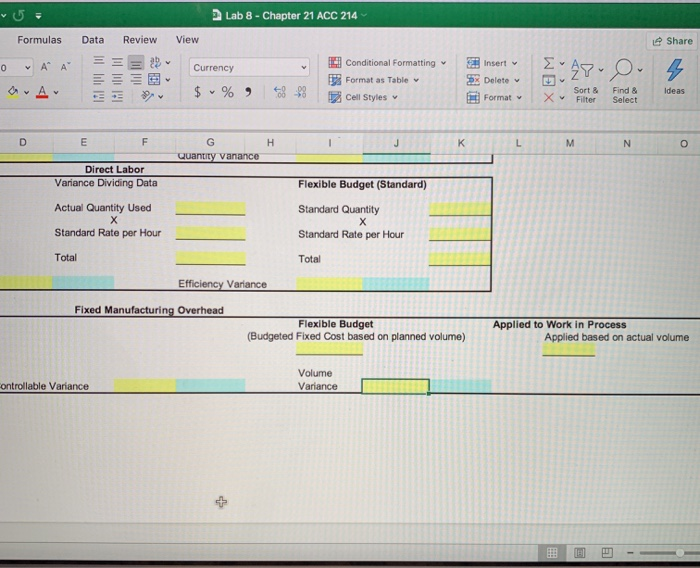Select column J header
This screenshot has height=568, width=700.
click(396, 143)
